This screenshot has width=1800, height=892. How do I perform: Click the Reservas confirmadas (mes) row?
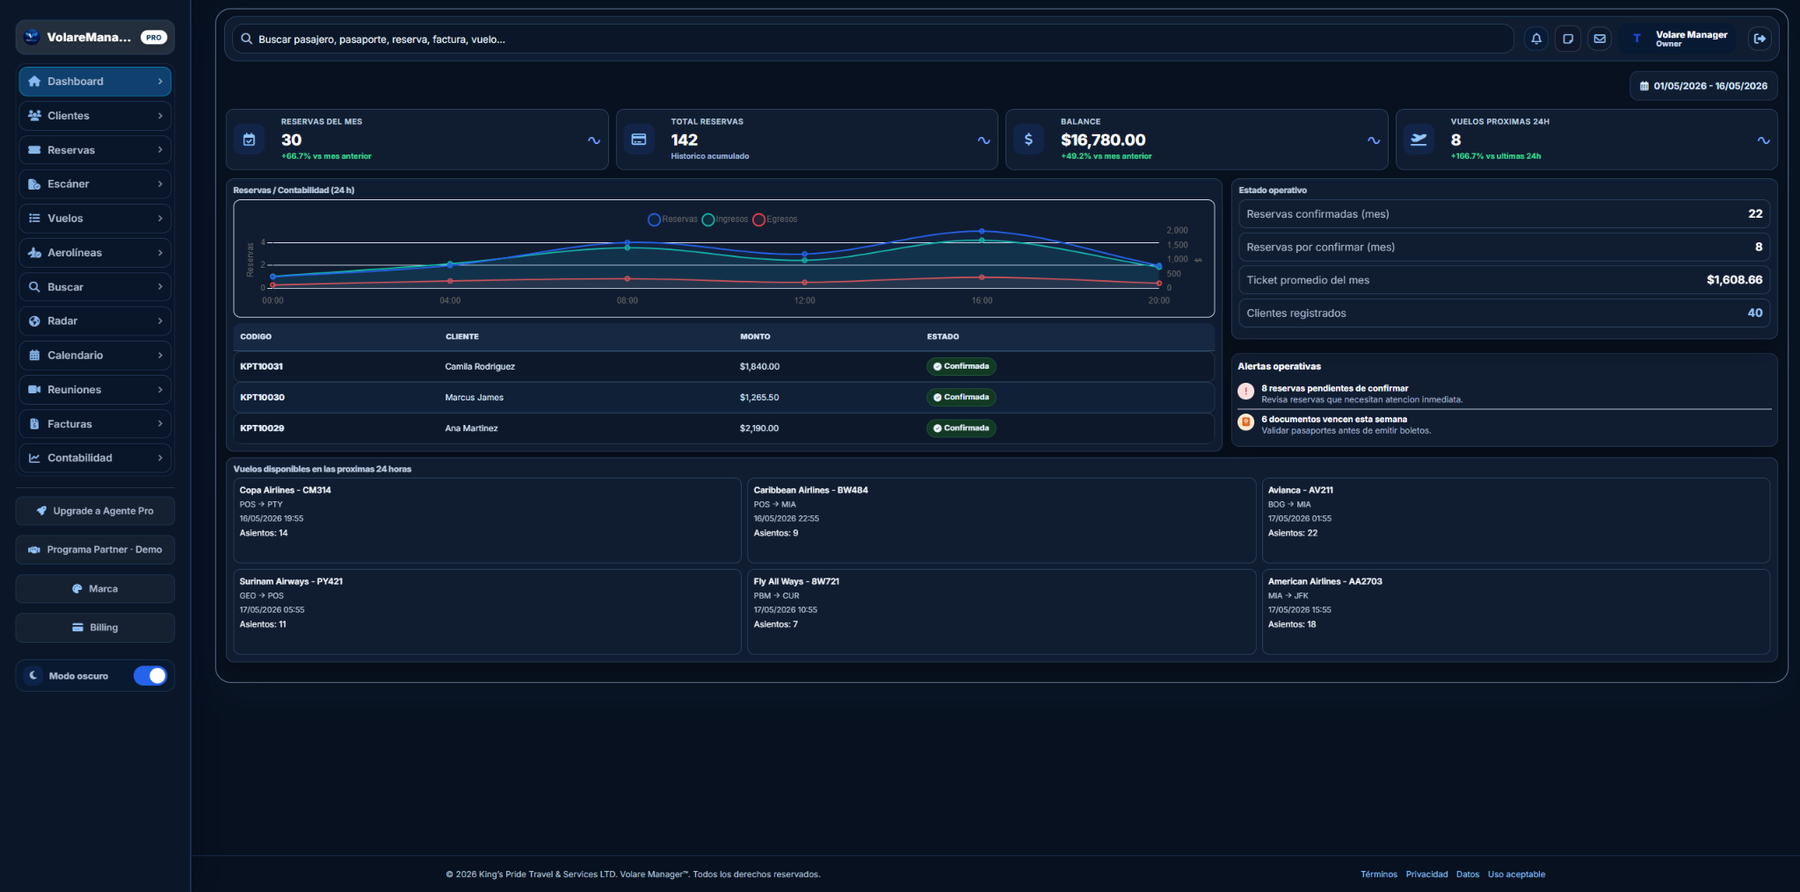click(x=1504, y=214)
